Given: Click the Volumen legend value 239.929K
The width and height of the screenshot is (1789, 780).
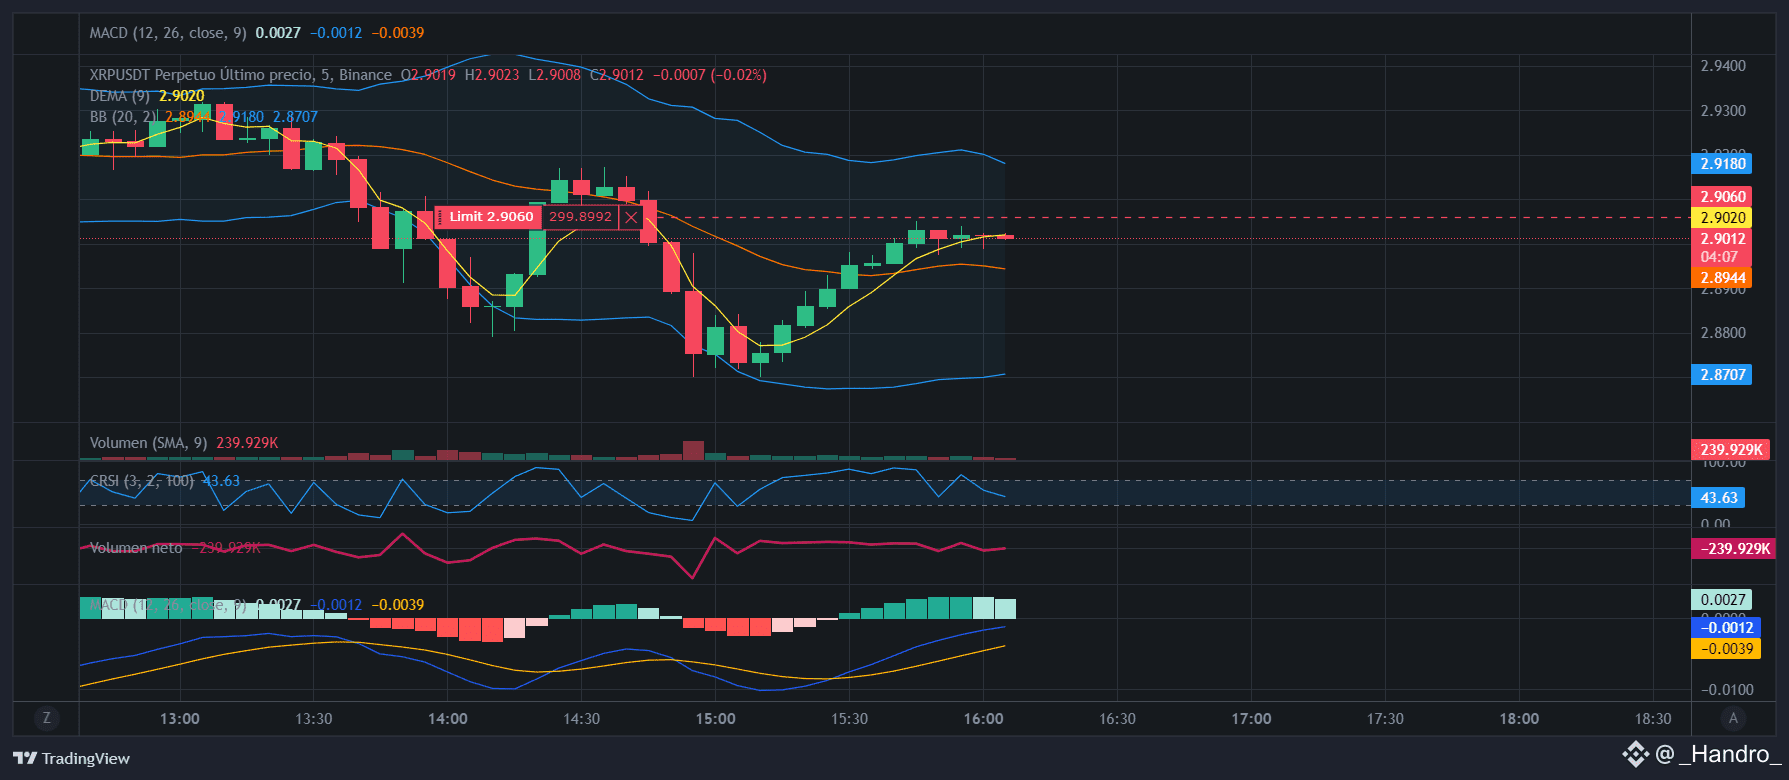Looking at the screenshot, I should 247,443.
